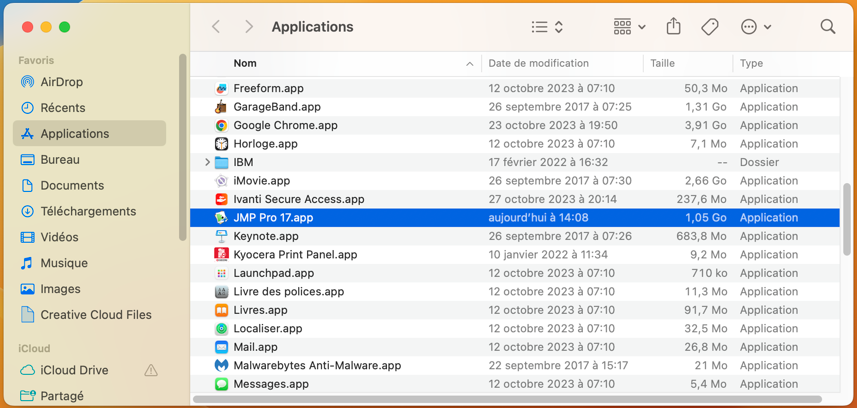The image size is (857, 408).
Task: Click the Share icon in the toolbar
Action: coord(673,27)
